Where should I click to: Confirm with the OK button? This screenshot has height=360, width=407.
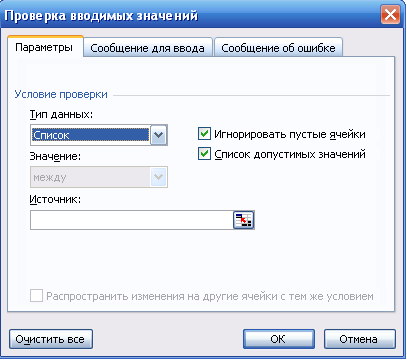(x=279, y=339)
